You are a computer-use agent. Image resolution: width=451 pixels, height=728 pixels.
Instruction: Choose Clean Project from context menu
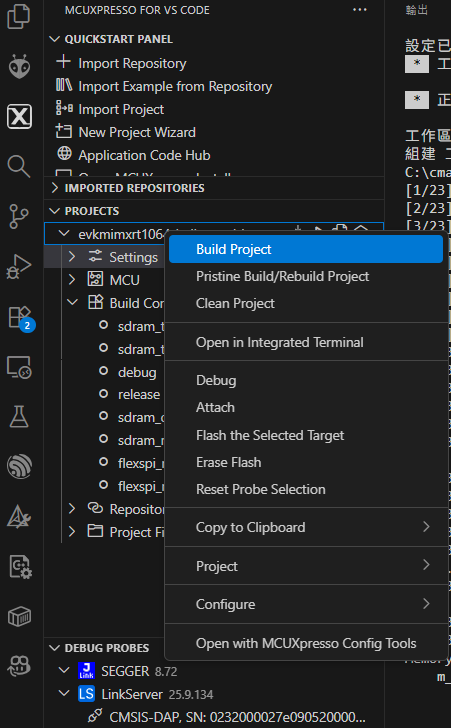pos(306,303)
